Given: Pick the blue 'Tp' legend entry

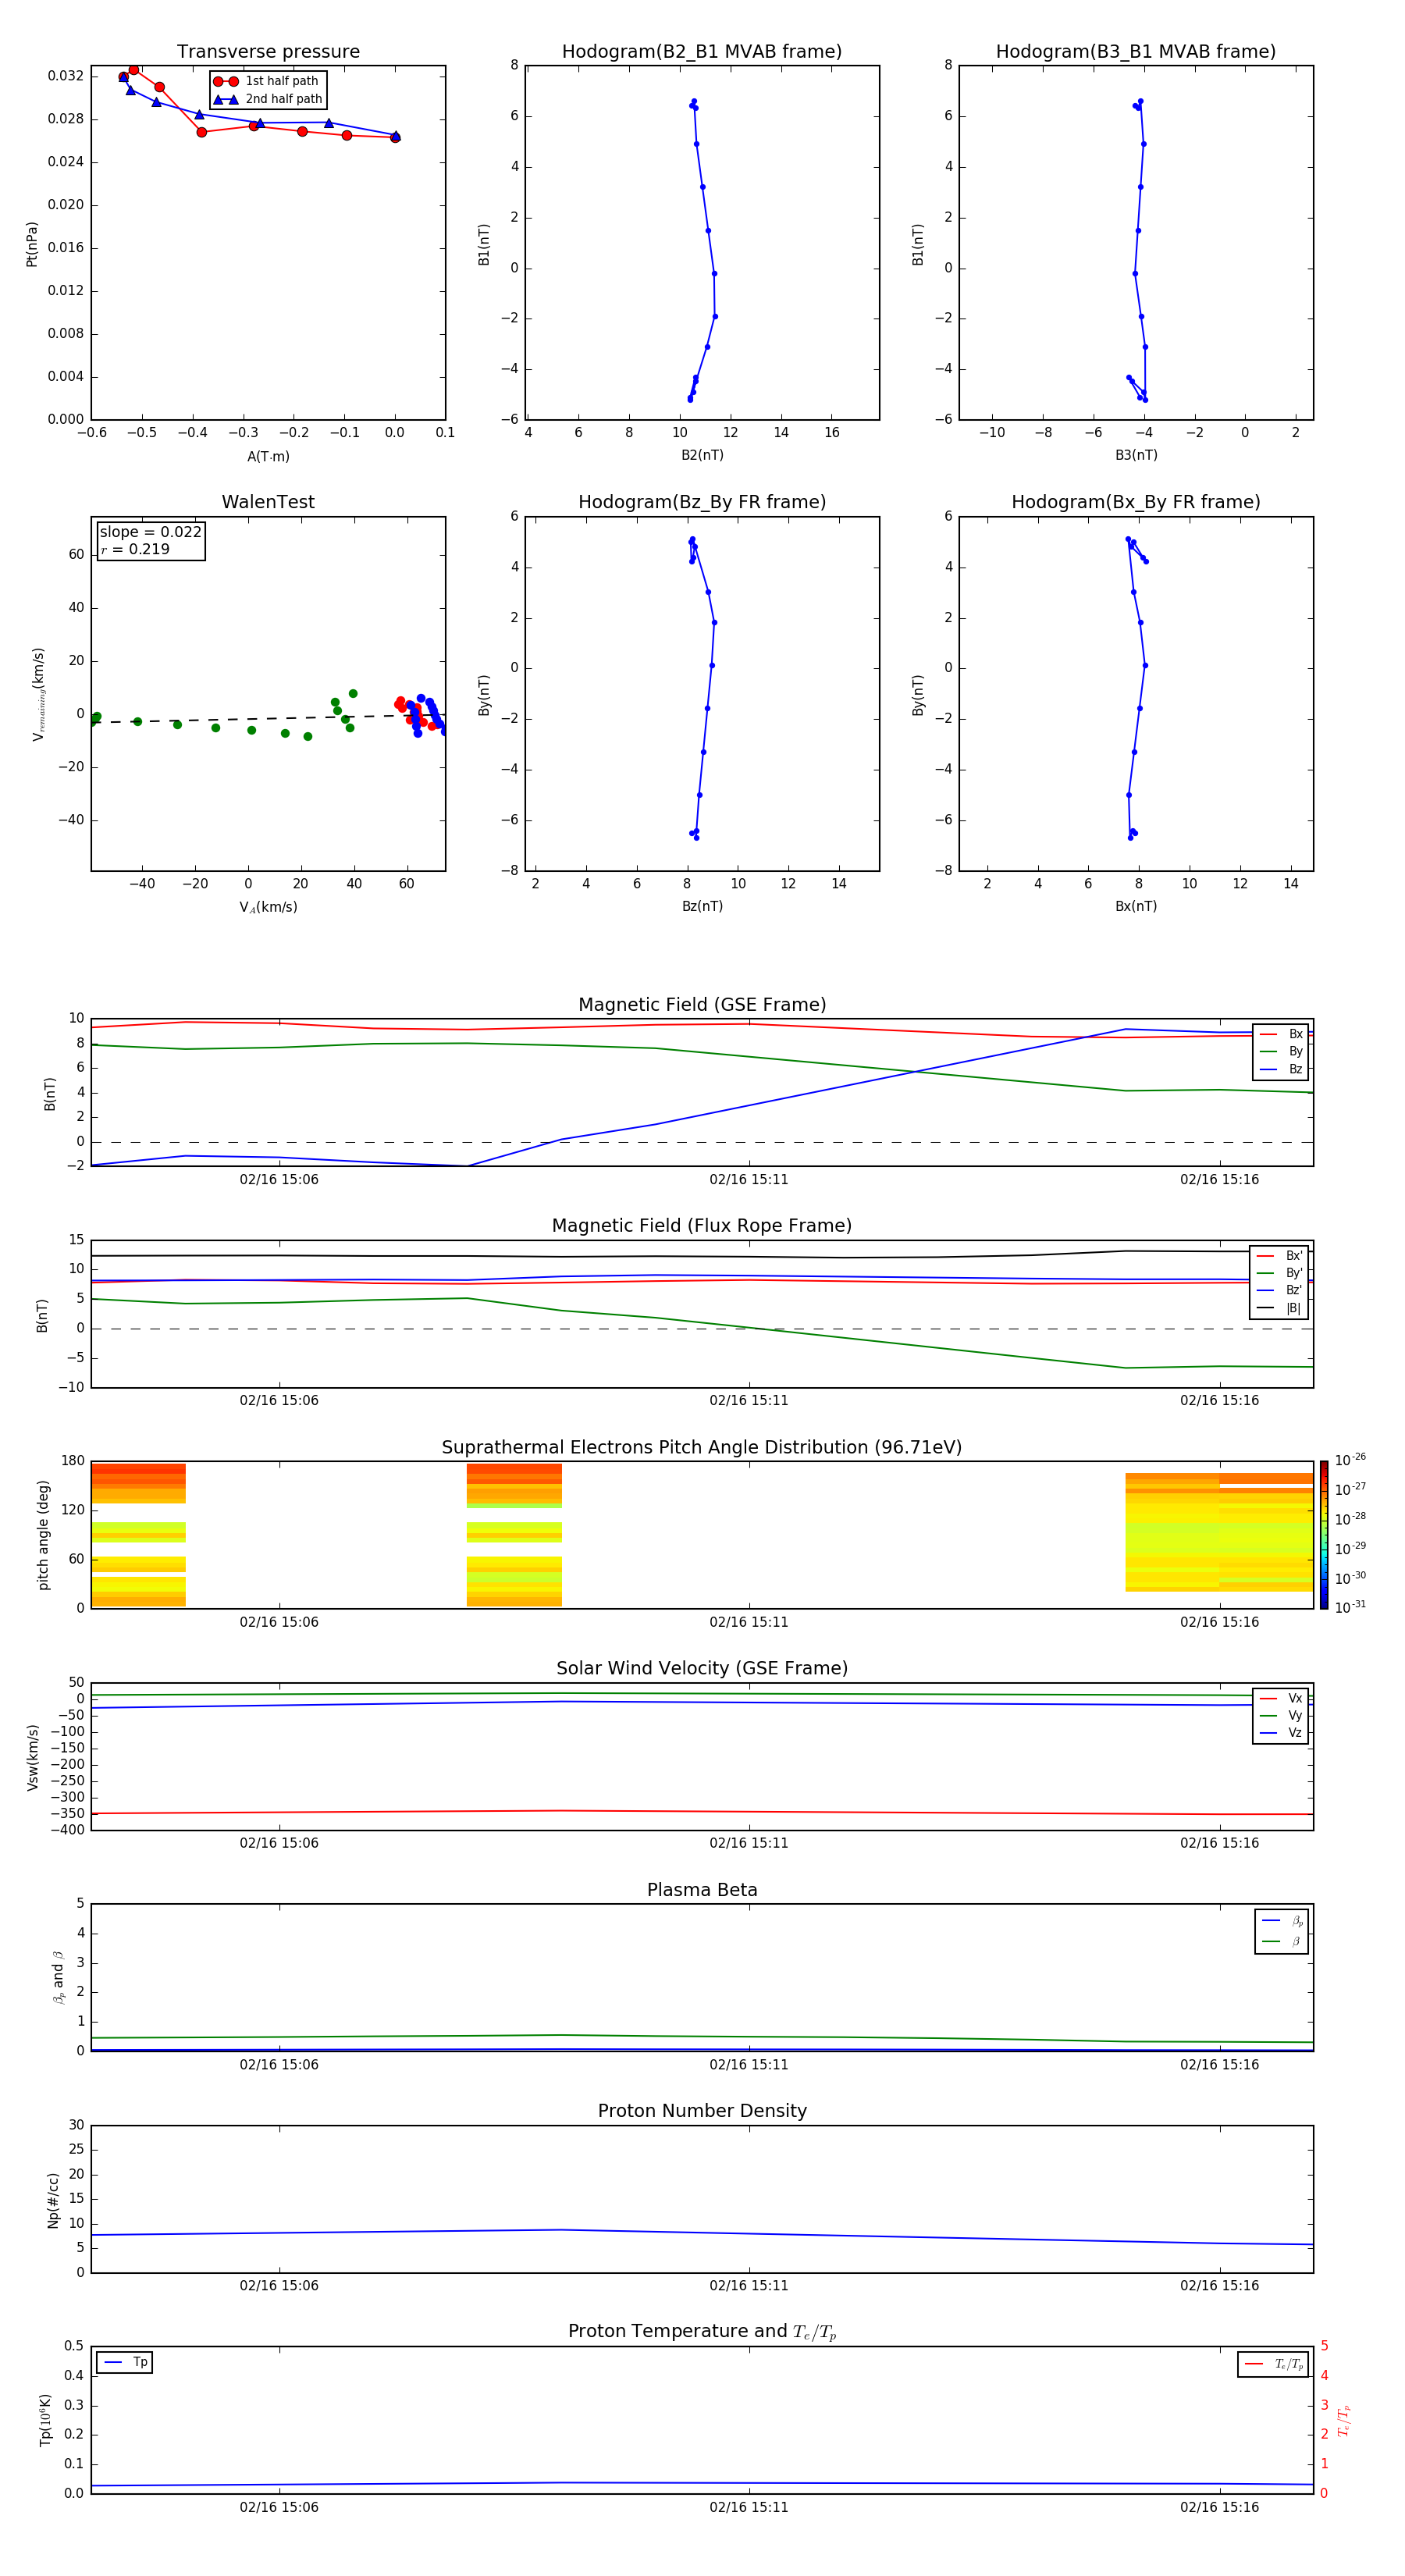Looking at the screenshot, I should 125,2362.
